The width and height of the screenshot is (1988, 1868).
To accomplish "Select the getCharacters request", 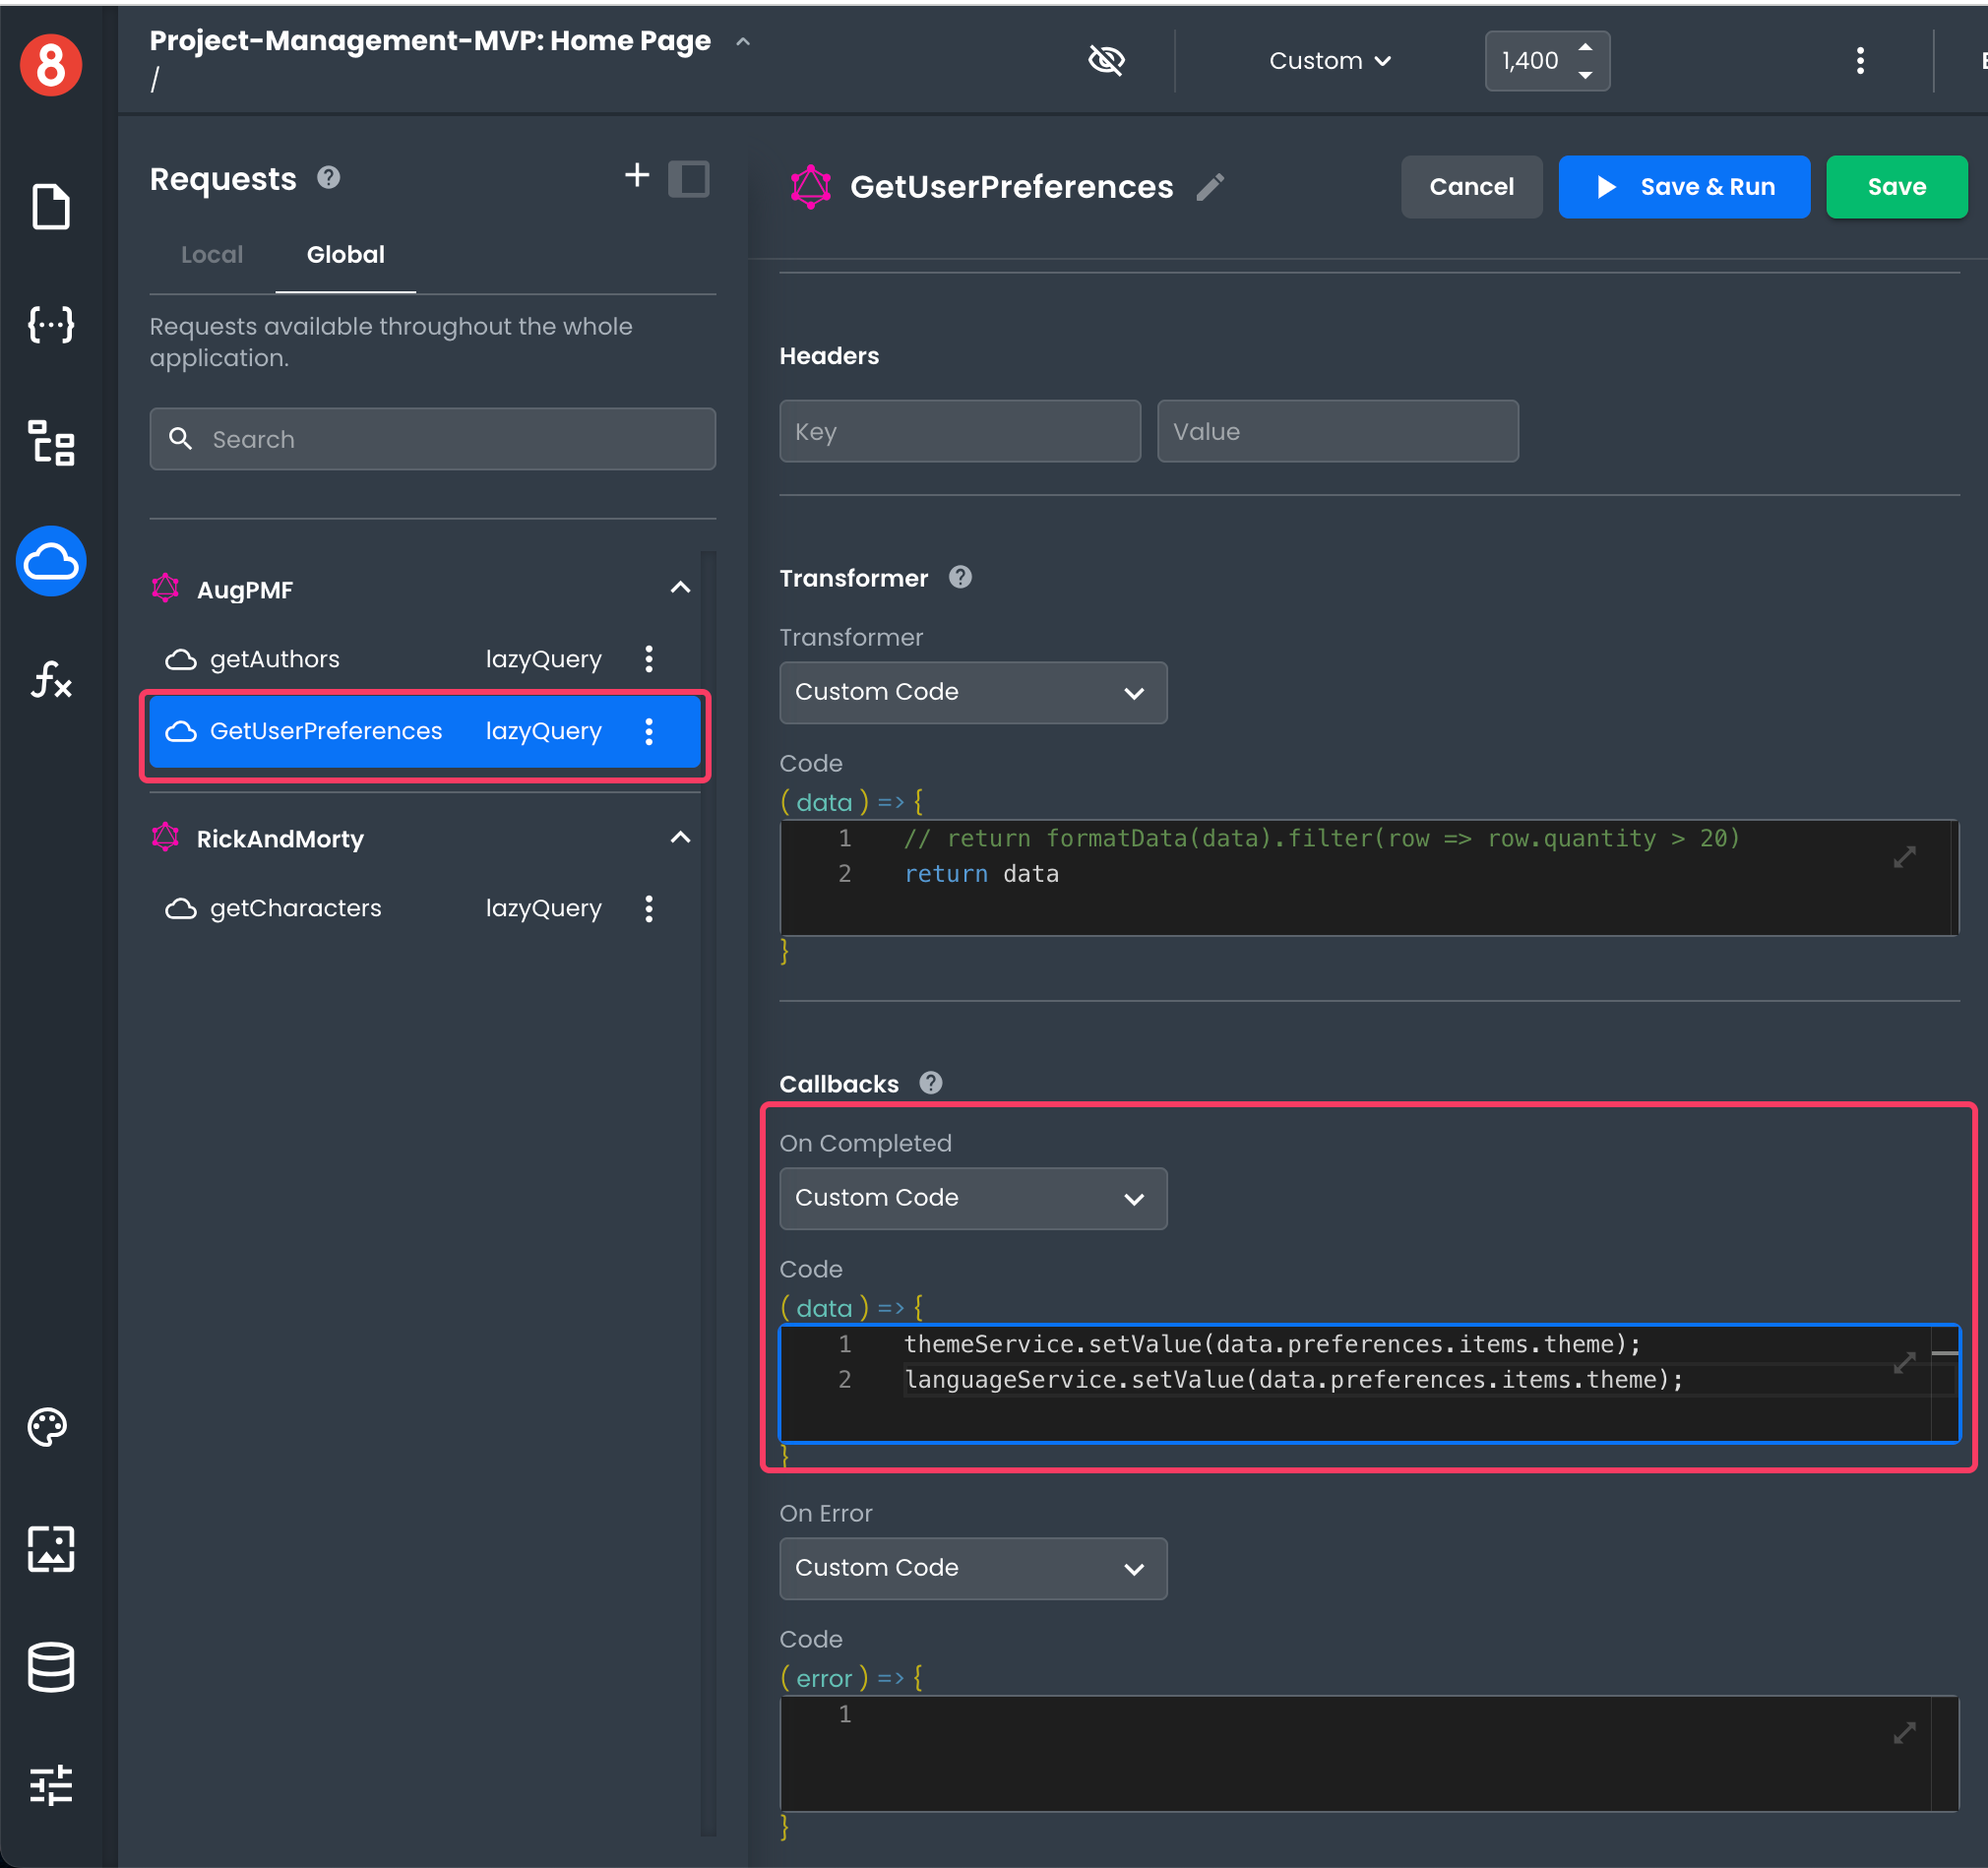I will [x=296, y=908].
